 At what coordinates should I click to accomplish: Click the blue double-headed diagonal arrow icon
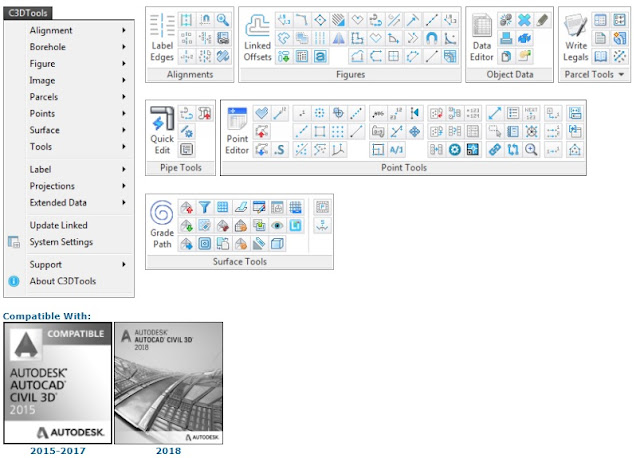(494, 113)
